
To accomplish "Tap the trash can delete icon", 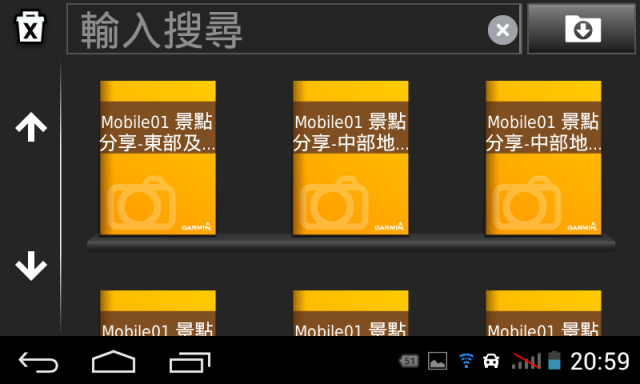I will tap(30, 27).
